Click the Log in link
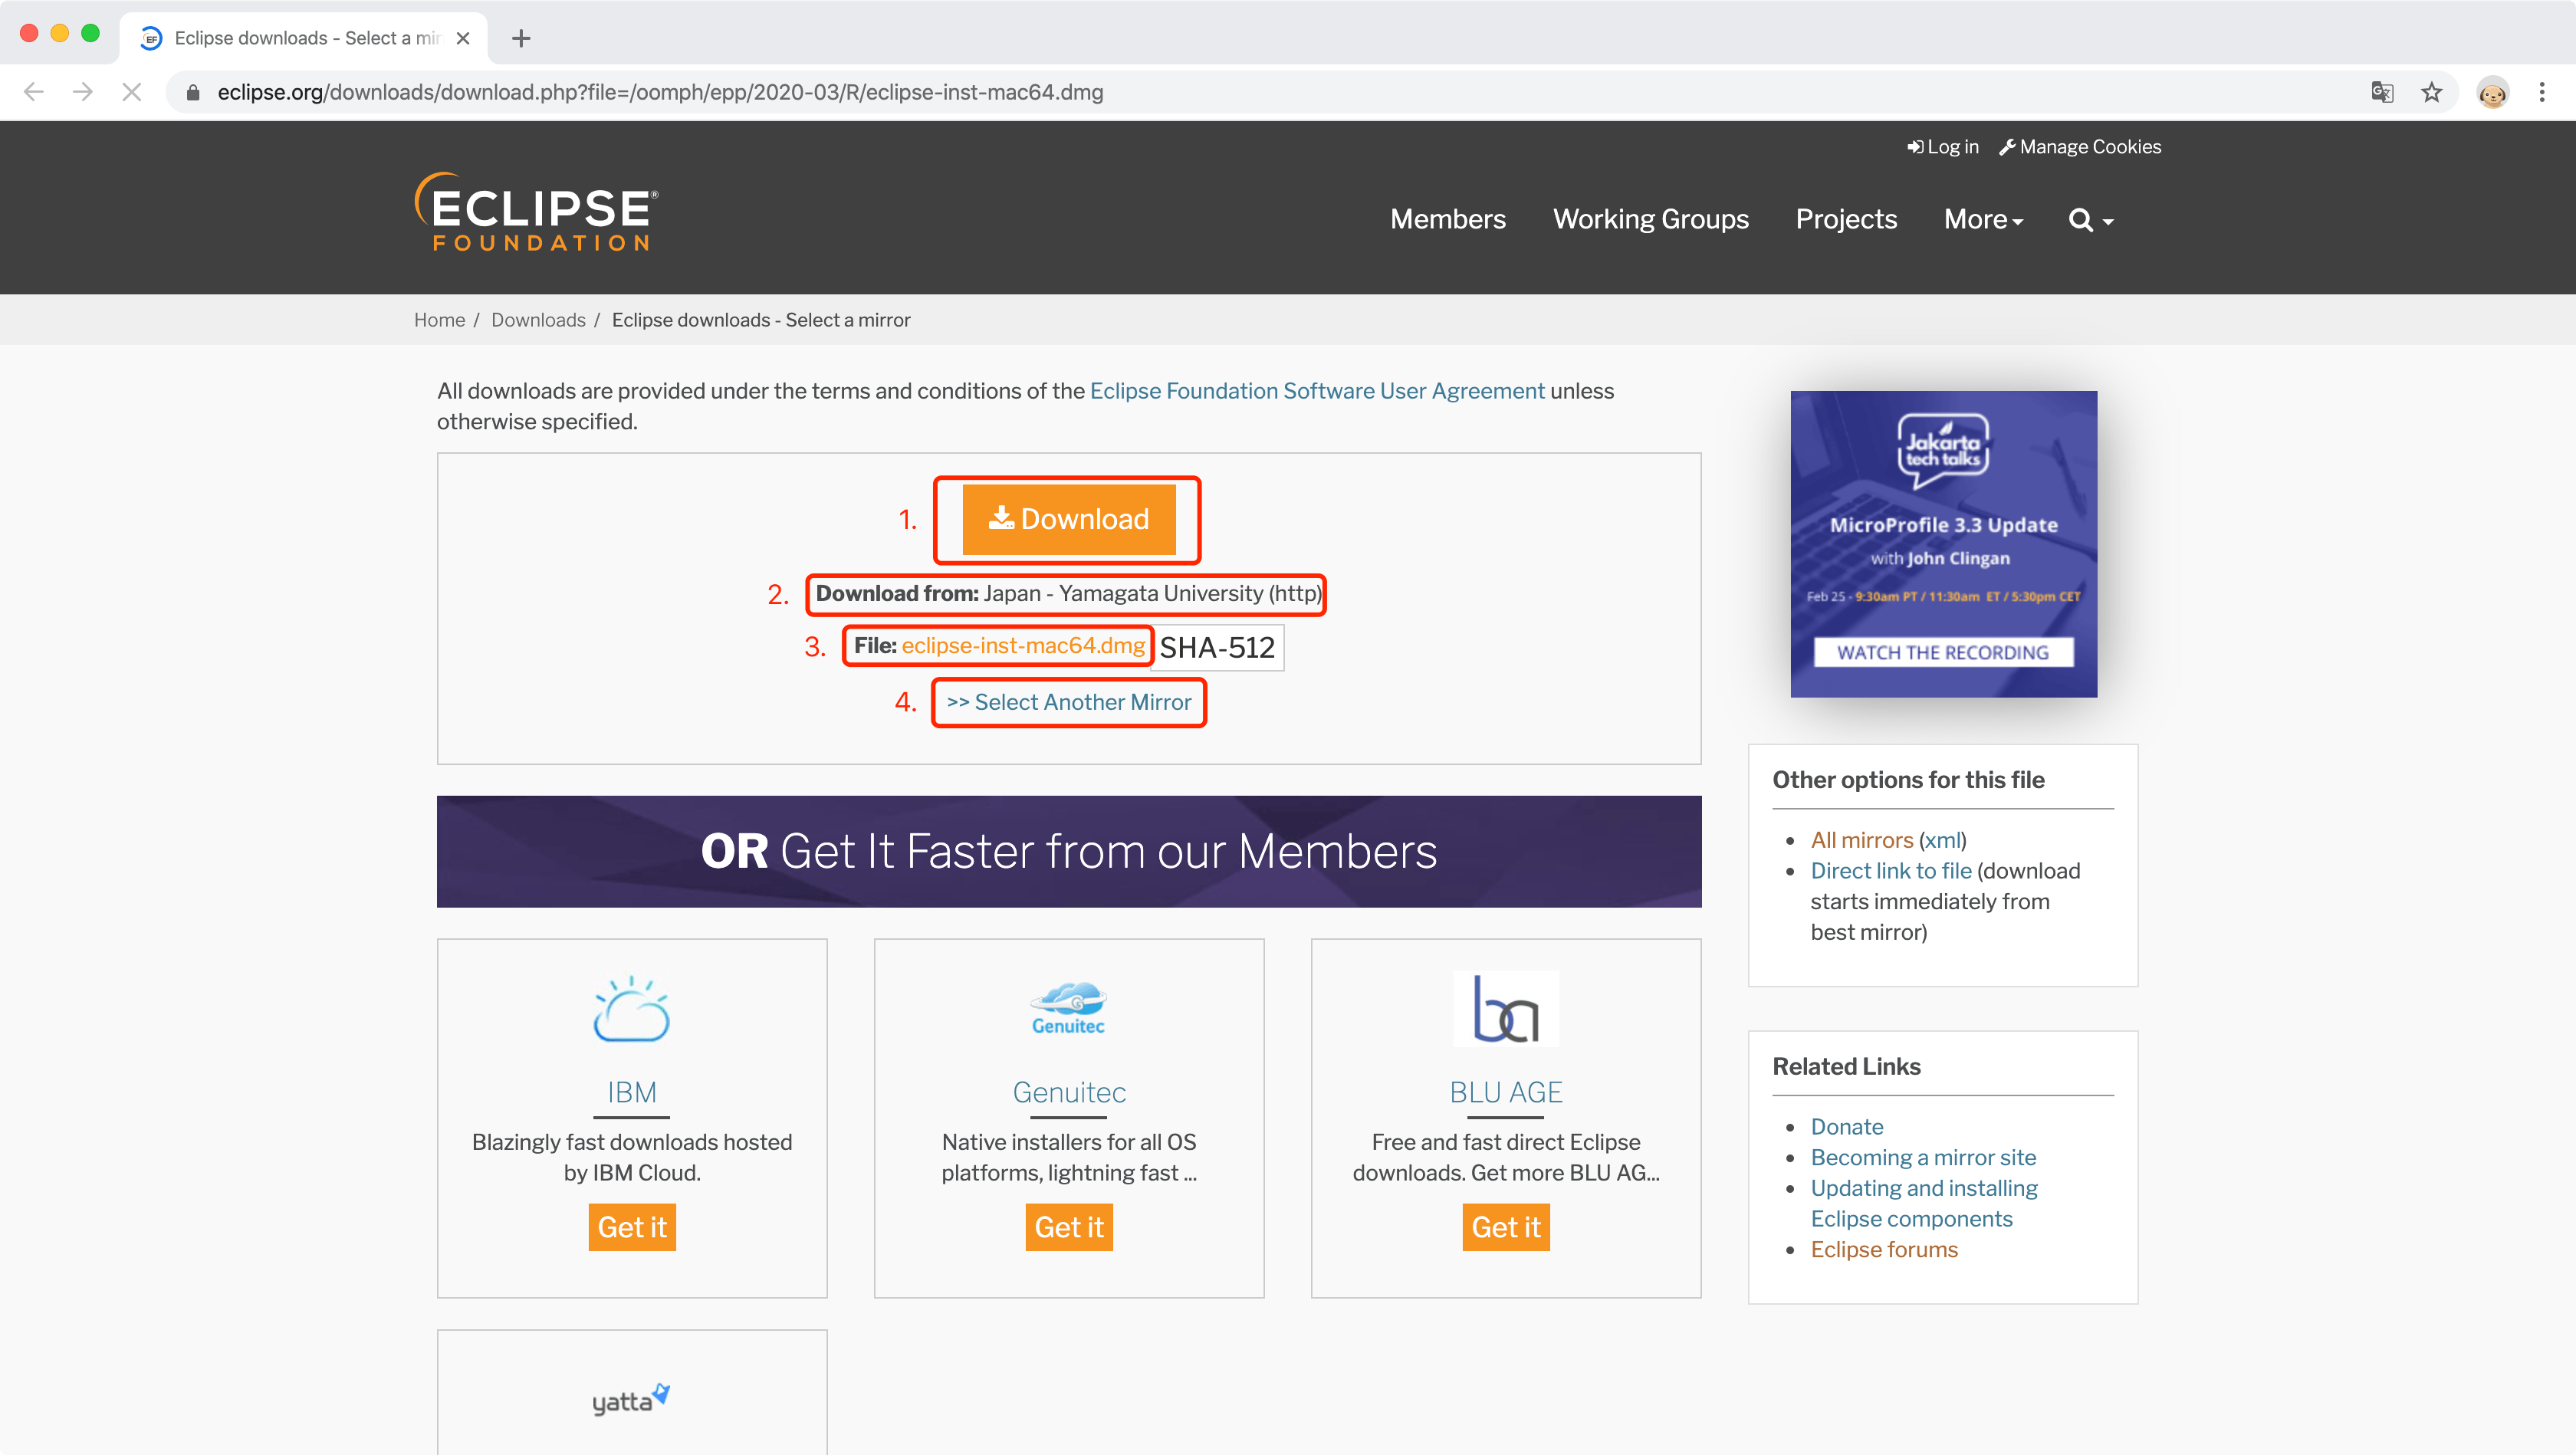Screen dimensions: 2576x1455 (1943, 147)
